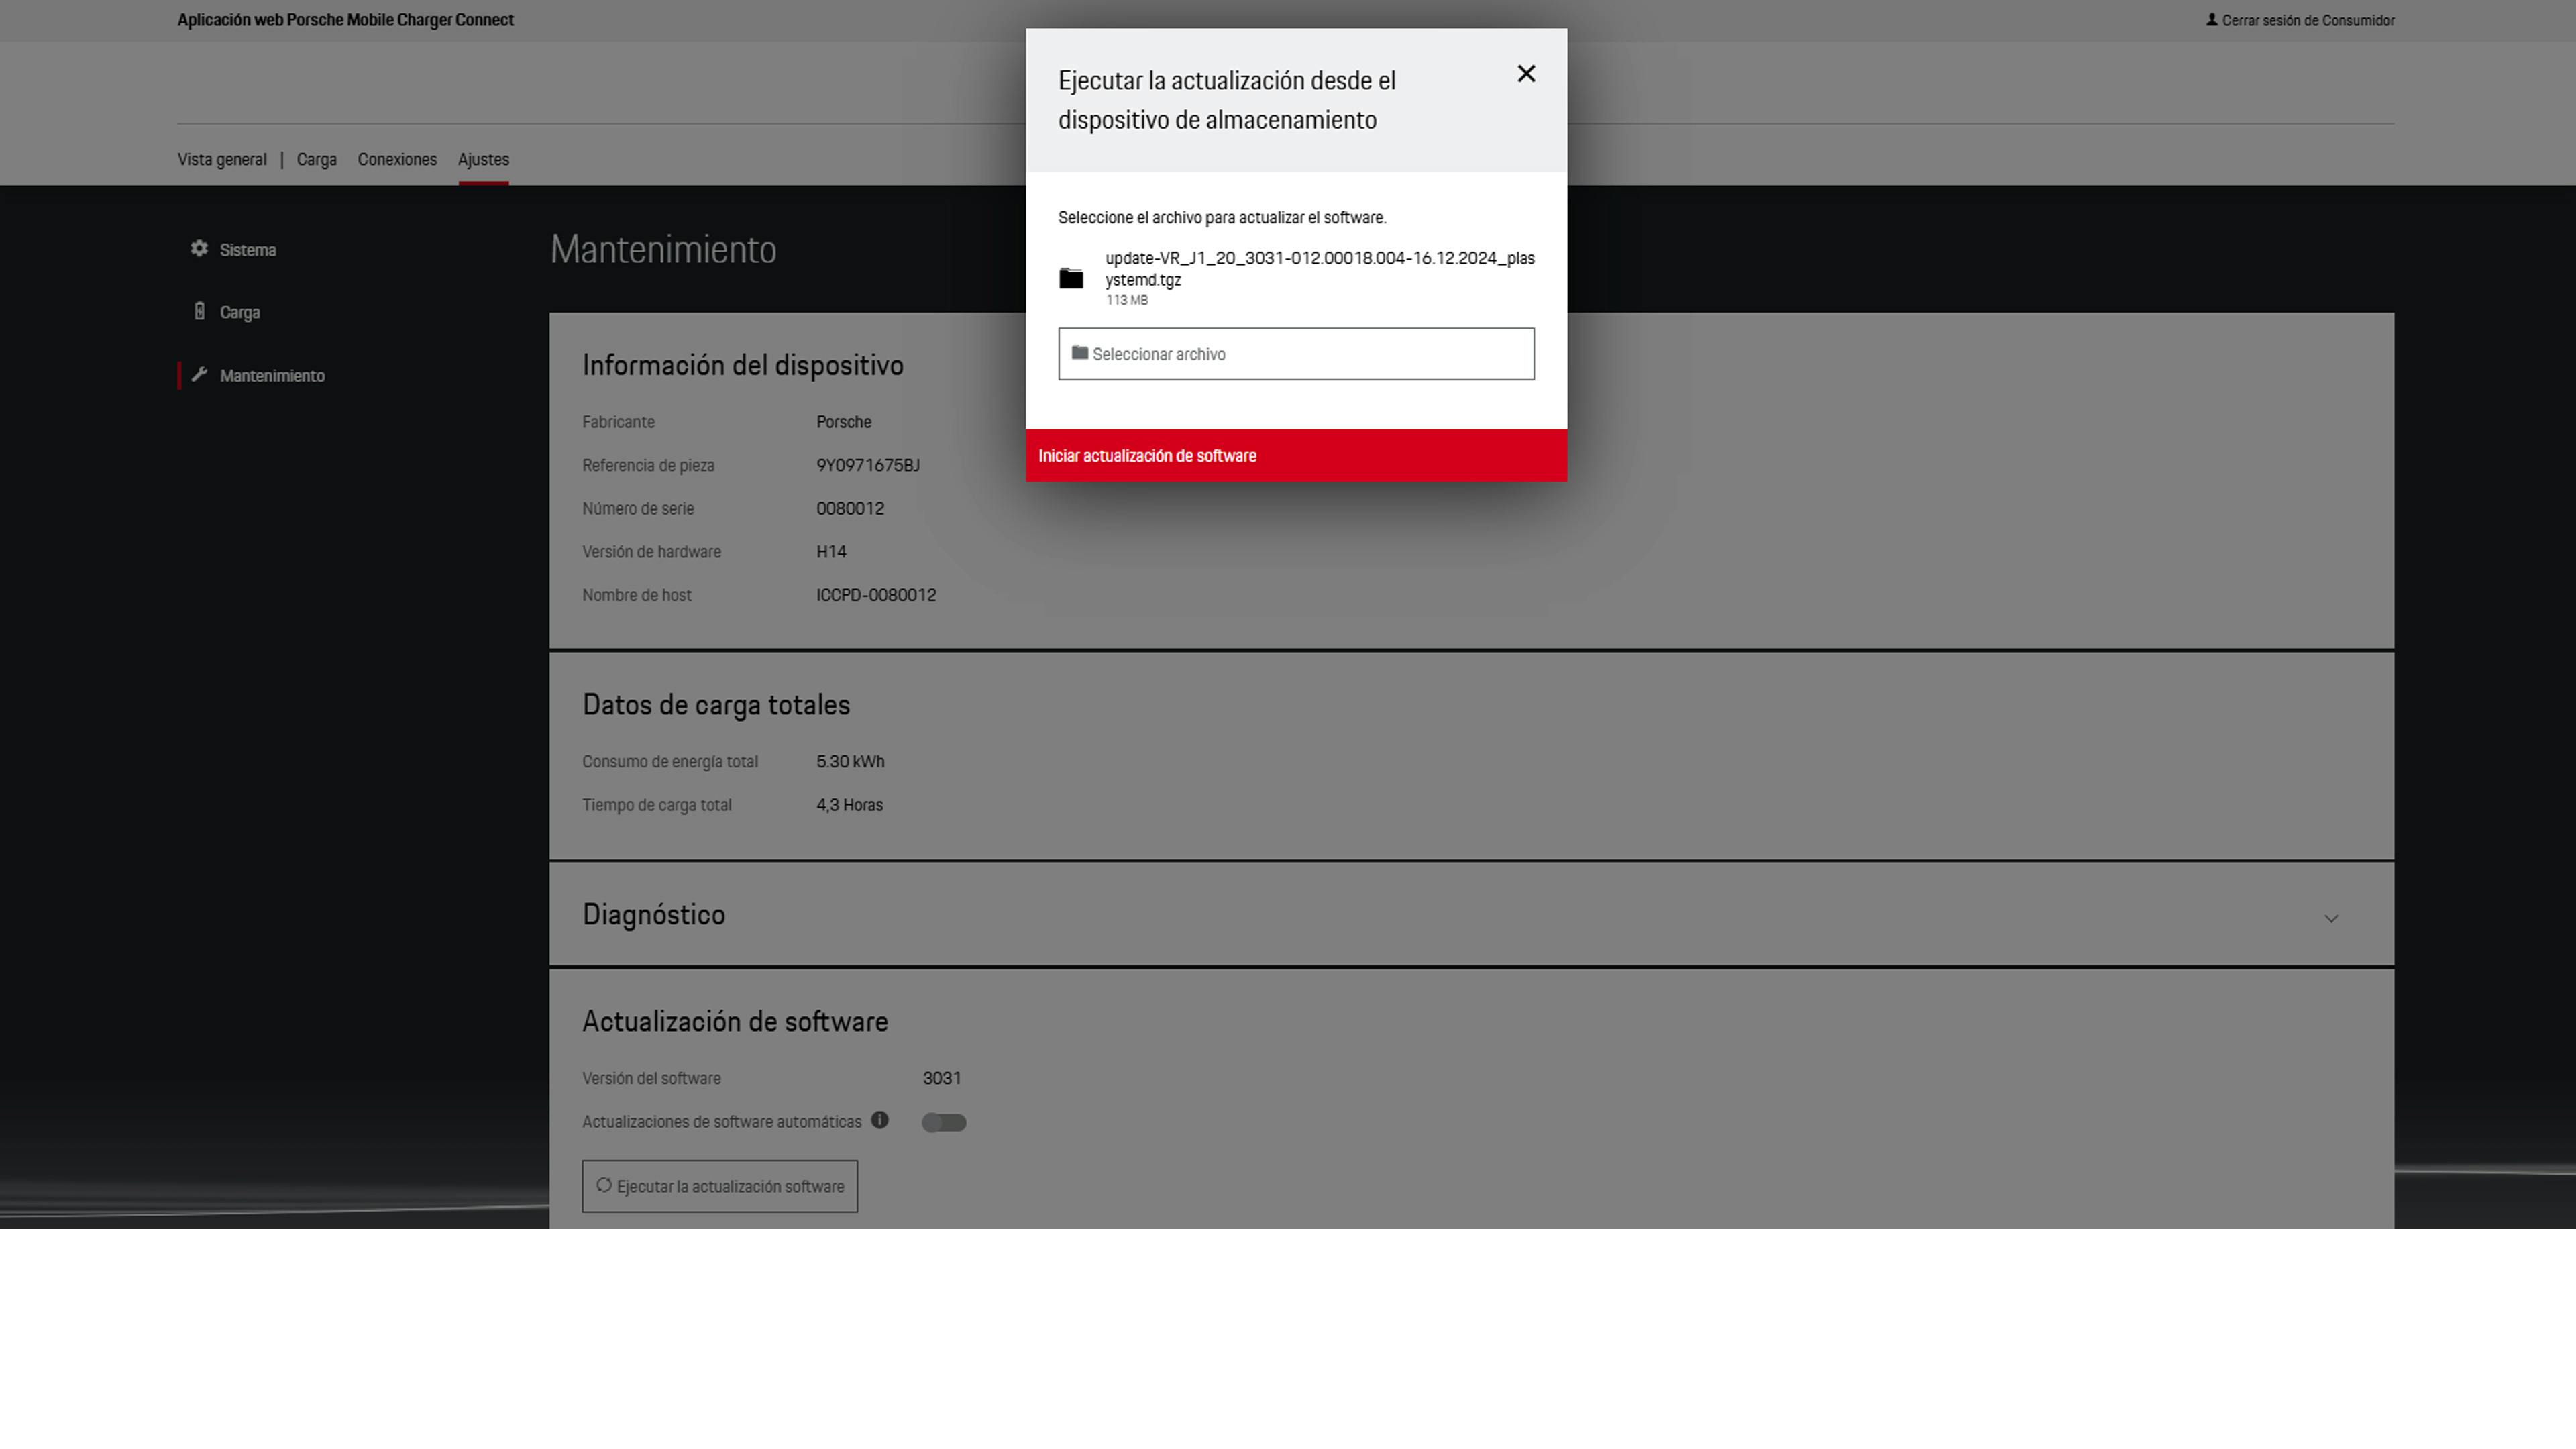Click the folder icon inside Seleccionar archivo field
The height and width of the screenshot is (1449, 2576).
click(1080, 353)
